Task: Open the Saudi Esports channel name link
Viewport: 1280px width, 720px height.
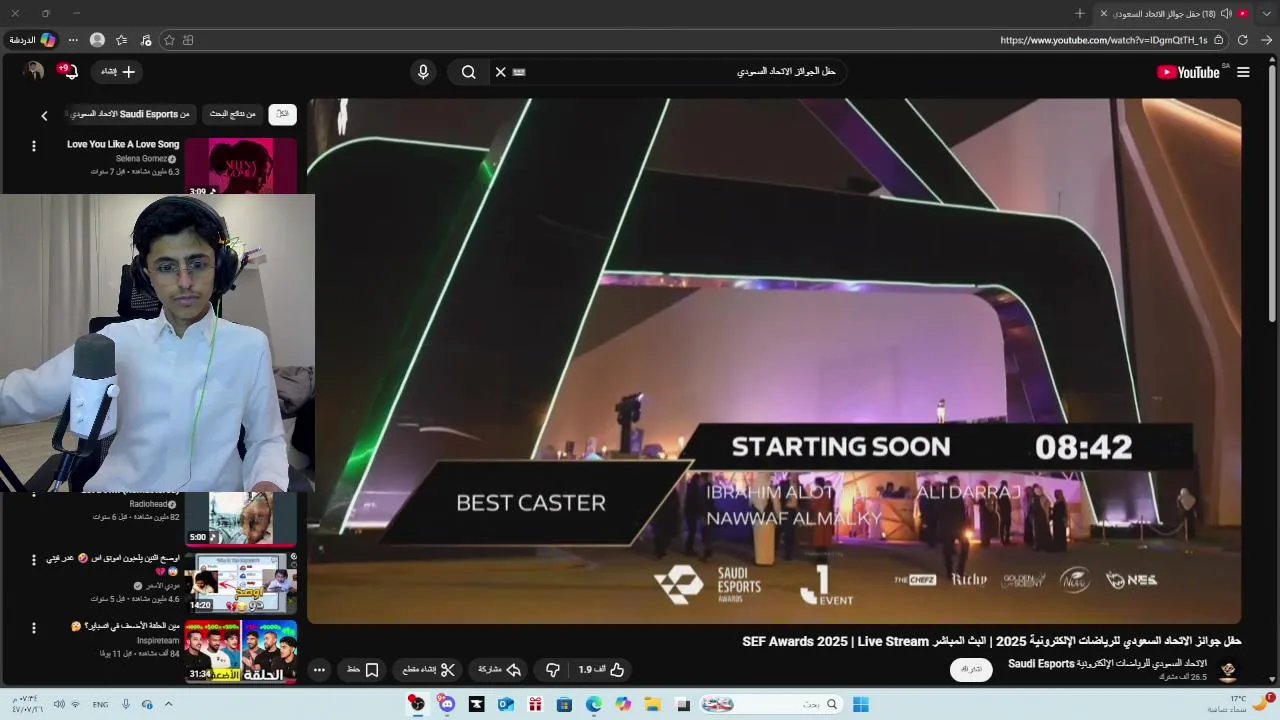Action: (x=1107, y=664)
